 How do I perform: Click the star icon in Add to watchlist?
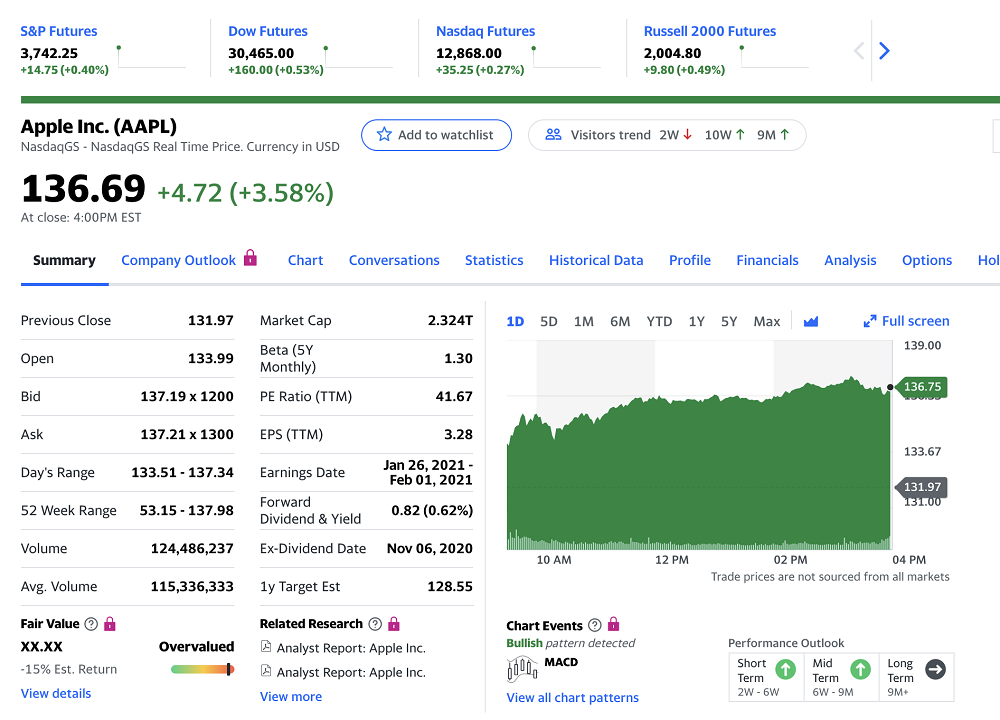pos(384,135)
